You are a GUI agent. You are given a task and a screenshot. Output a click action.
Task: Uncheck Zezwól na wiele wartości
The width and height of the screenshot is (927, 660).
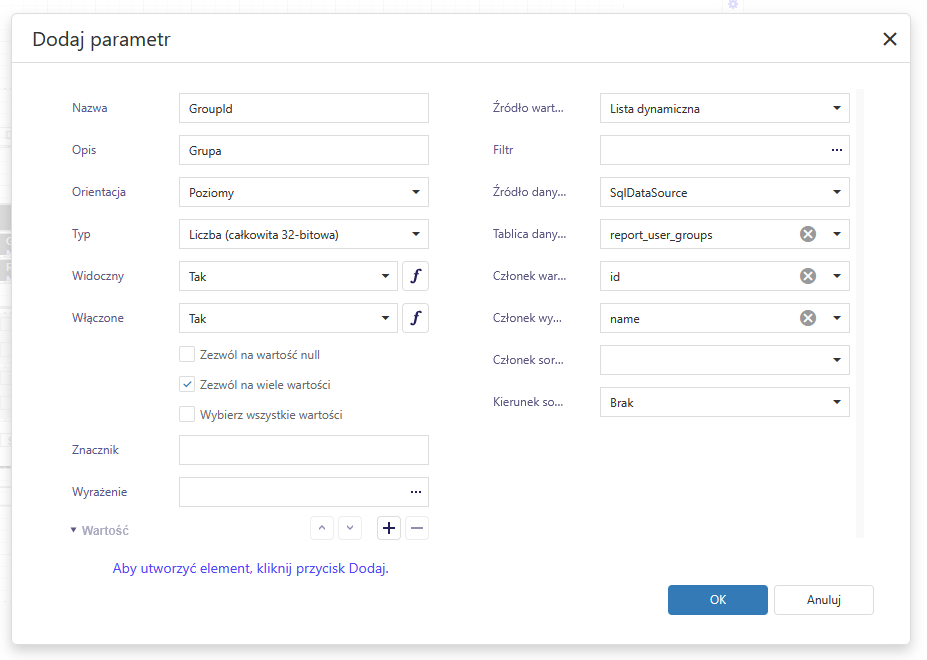click(187, 385)
